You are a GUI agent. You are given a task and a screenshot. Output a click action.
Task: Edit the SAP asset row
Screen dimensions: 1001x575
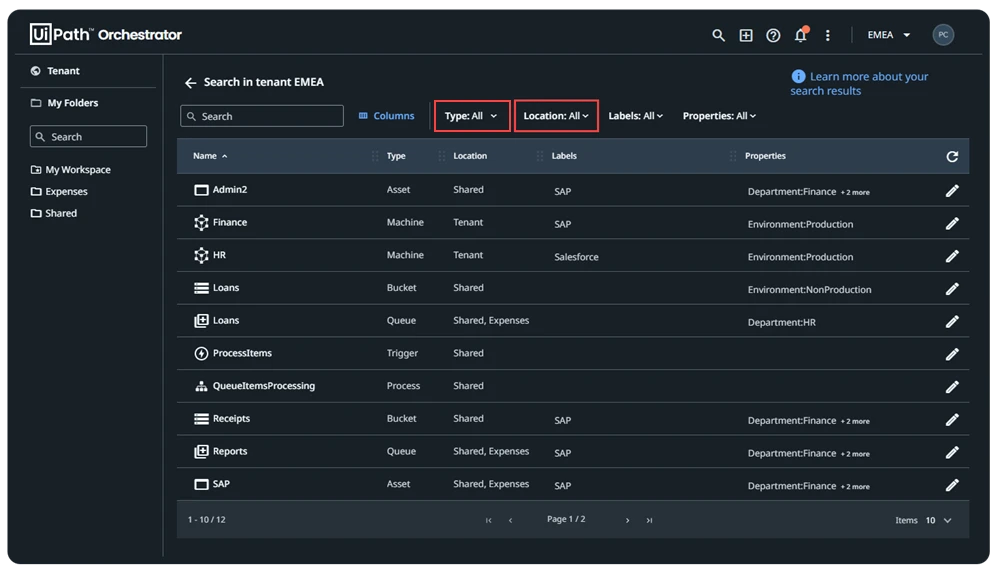pyautogui.click(x=952, y=485)
